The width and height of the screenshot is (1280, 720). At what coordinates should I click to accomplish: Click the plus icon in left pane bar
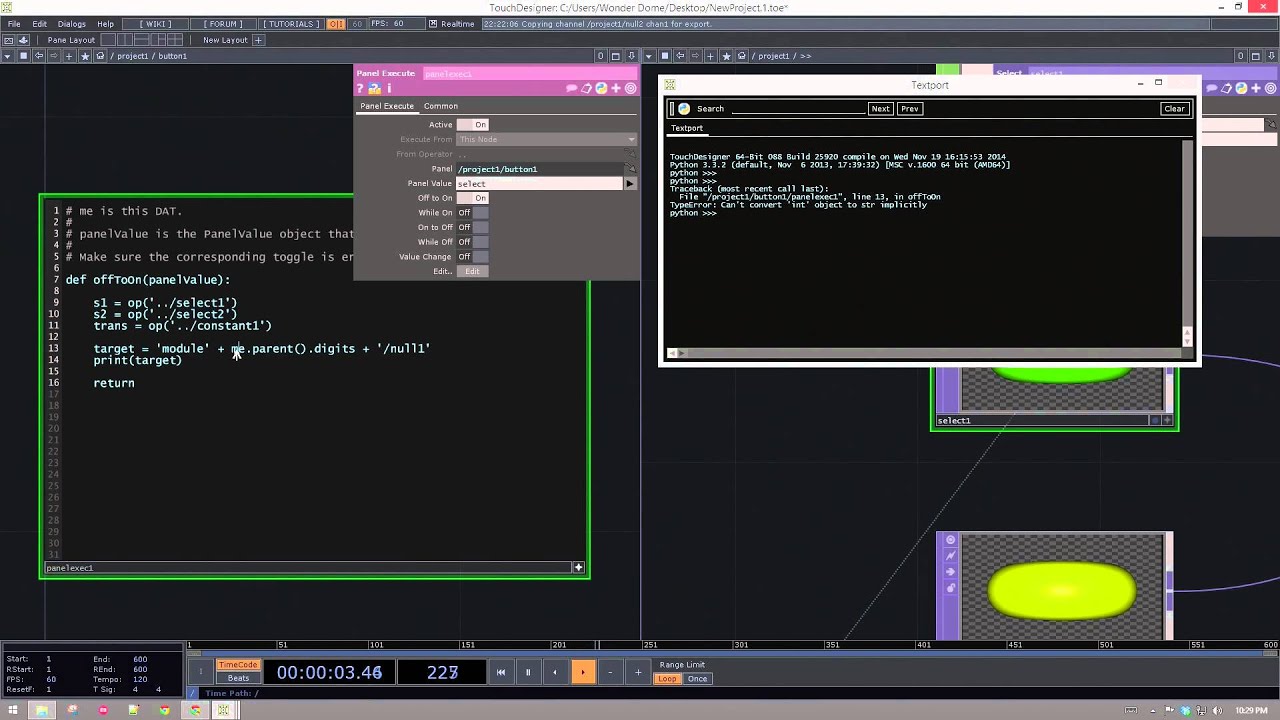69,56
